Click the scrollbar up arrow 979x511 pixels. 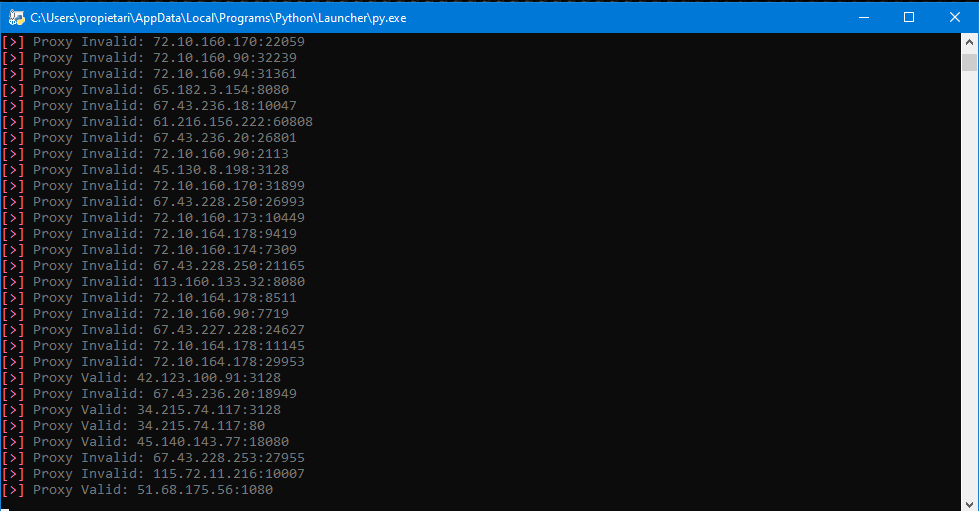point(969,42)
